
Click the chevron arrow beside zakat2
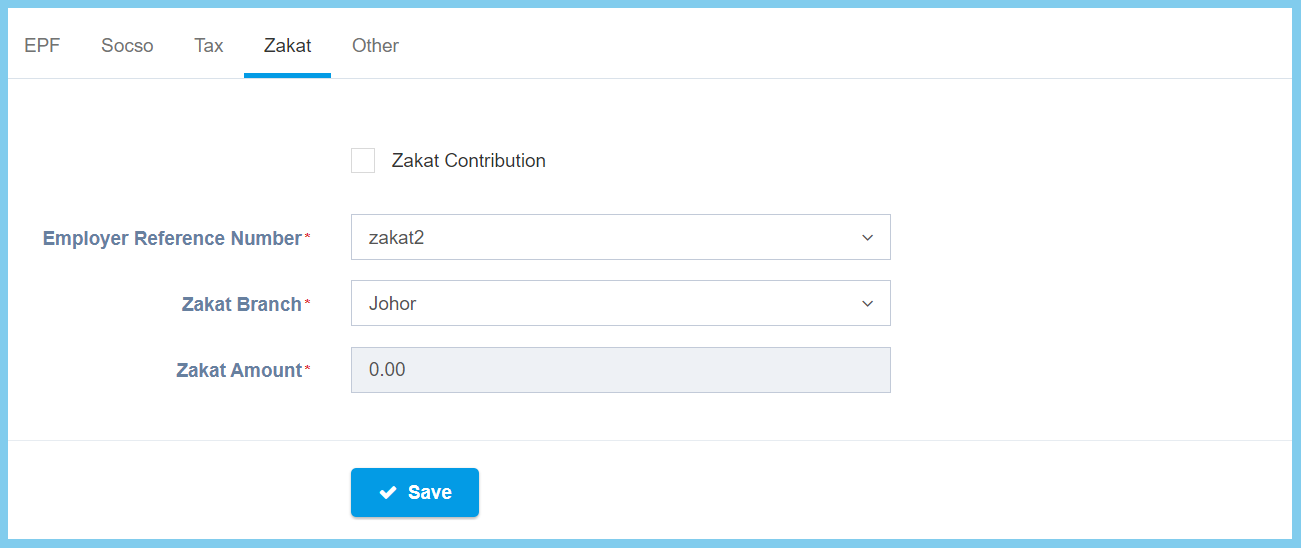tap(867, 238)
